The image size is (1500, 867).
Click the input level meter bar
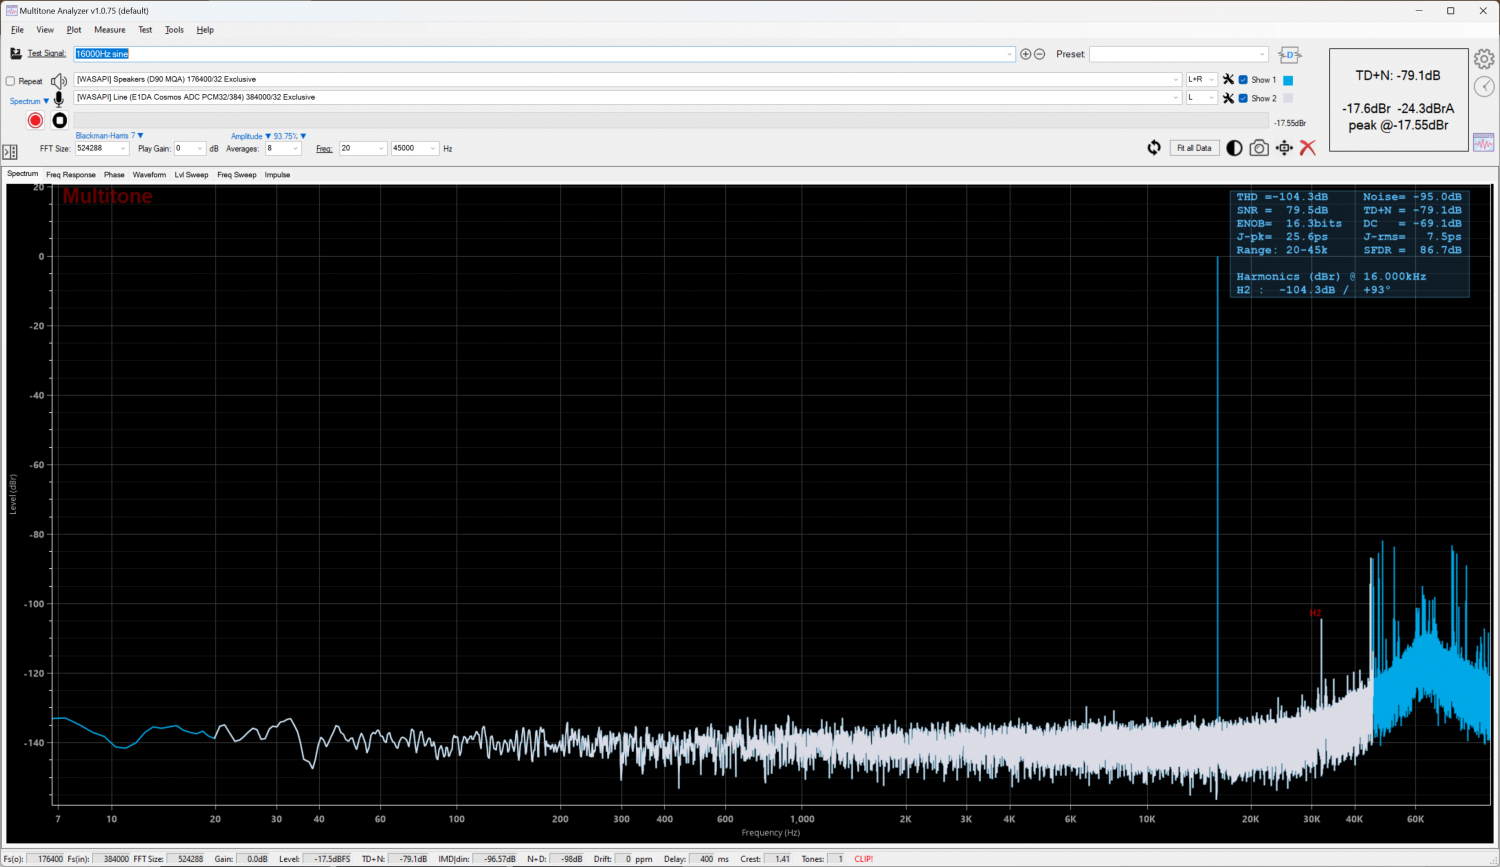(671, 121)
